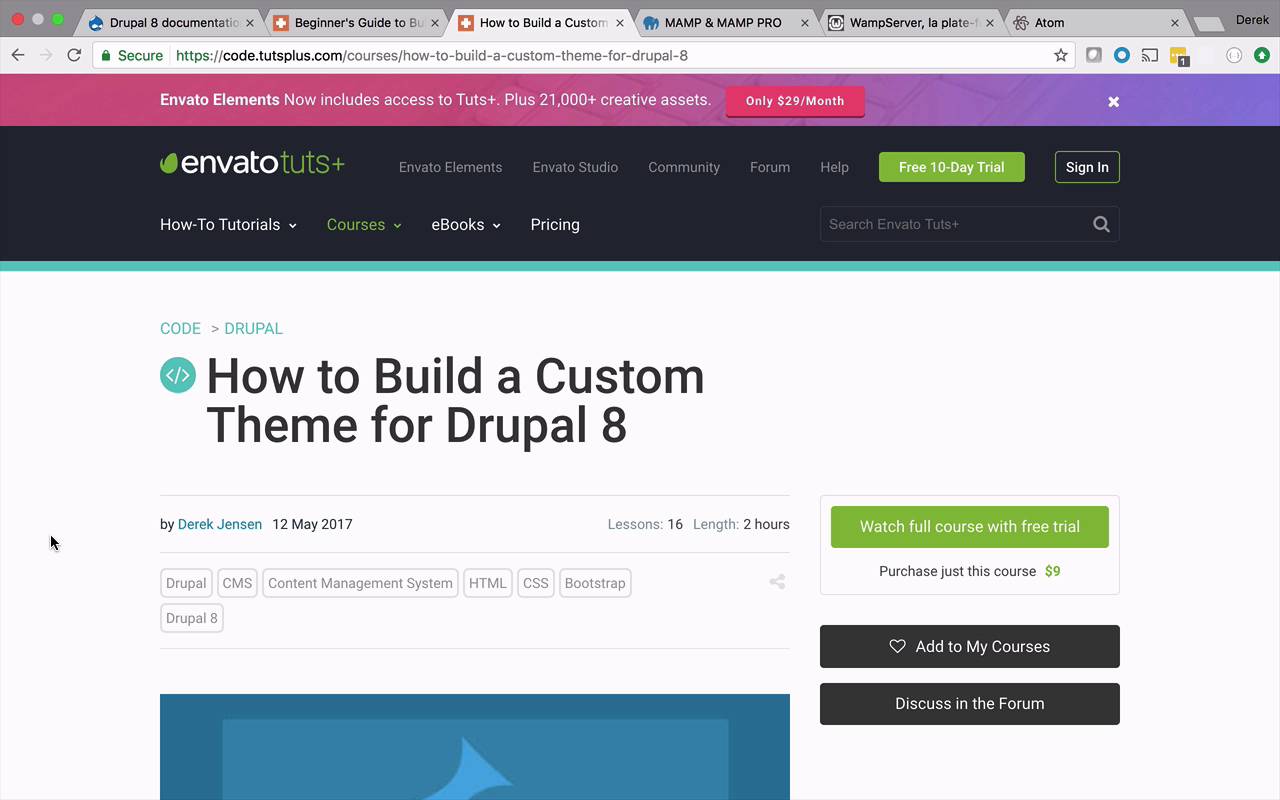
Task: Click the share icon beside tags
Action: point(777,582)
